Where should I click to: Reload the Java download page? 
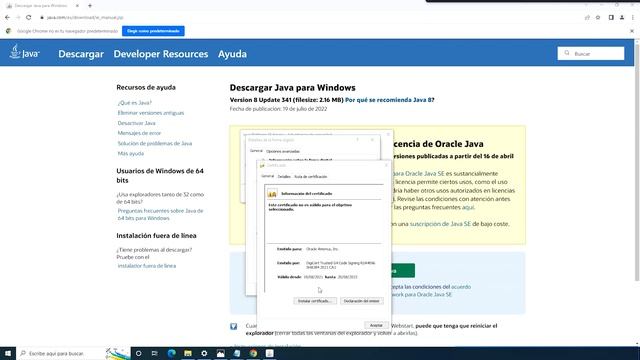(29, 18)
